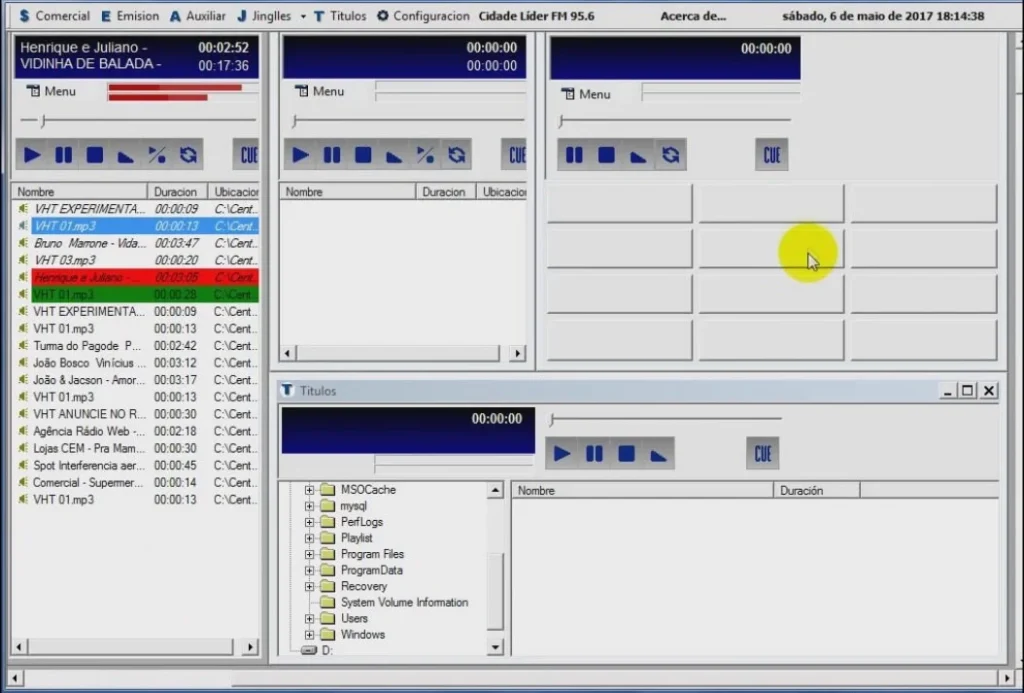Click Nombre column header in Titulos list
Image resolution: width=1024 pixels, height=693 pixels.
point(643,491)
